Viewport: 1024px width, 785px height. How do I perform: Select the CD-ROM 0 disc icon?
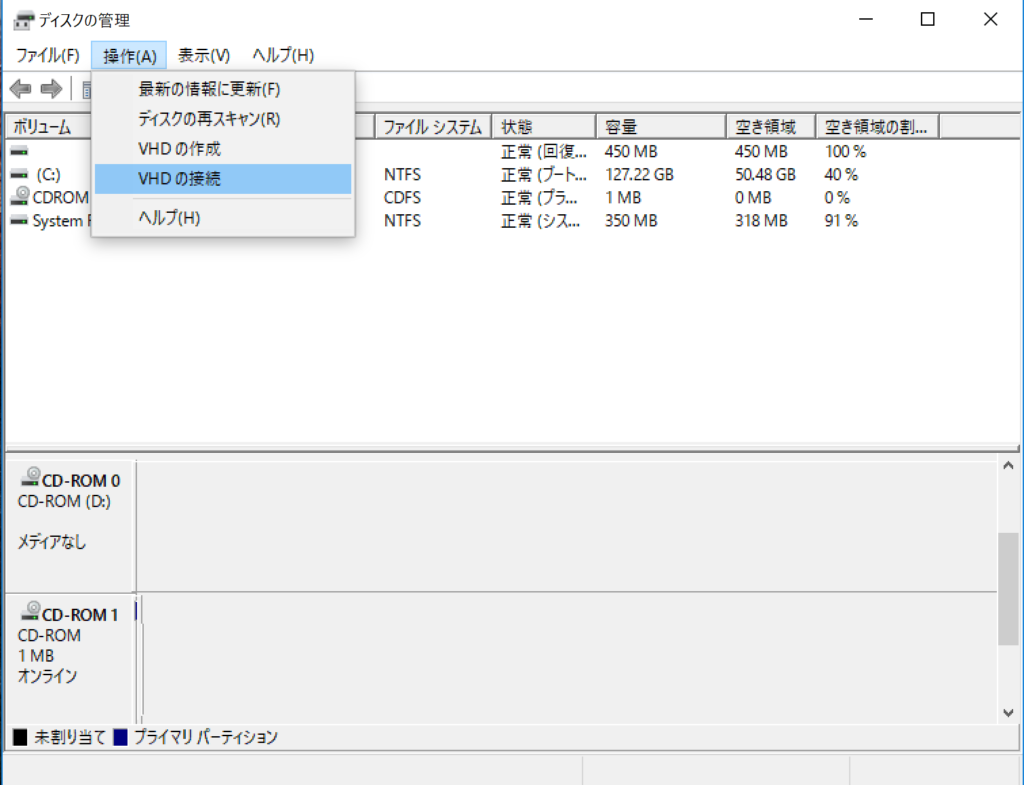(x=30, y=477)
